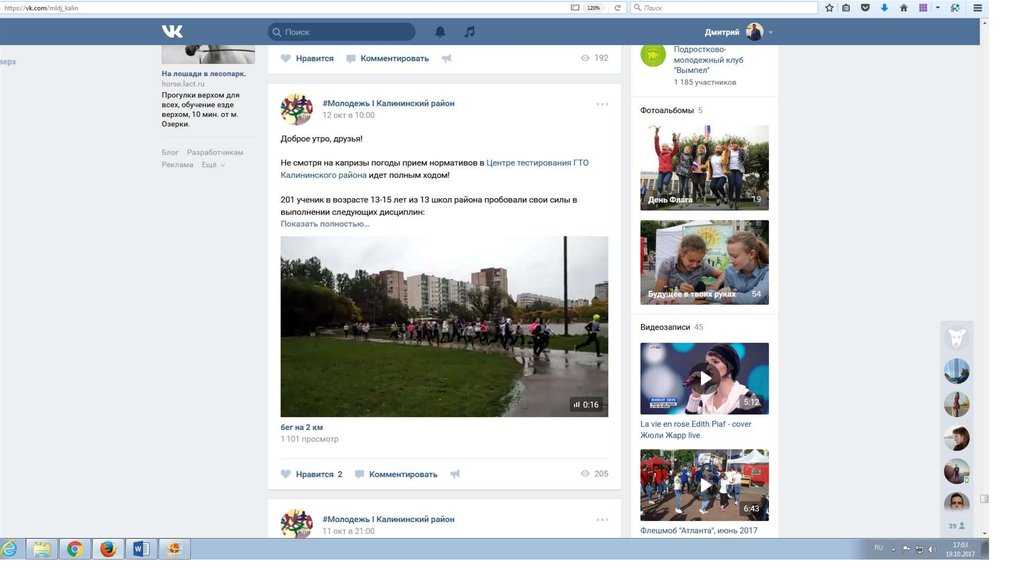The width and height of the screenshot is (1024, 574).
Task: Click the VK logo in the header
Action: pyautogui.click(x=172, y=32)
